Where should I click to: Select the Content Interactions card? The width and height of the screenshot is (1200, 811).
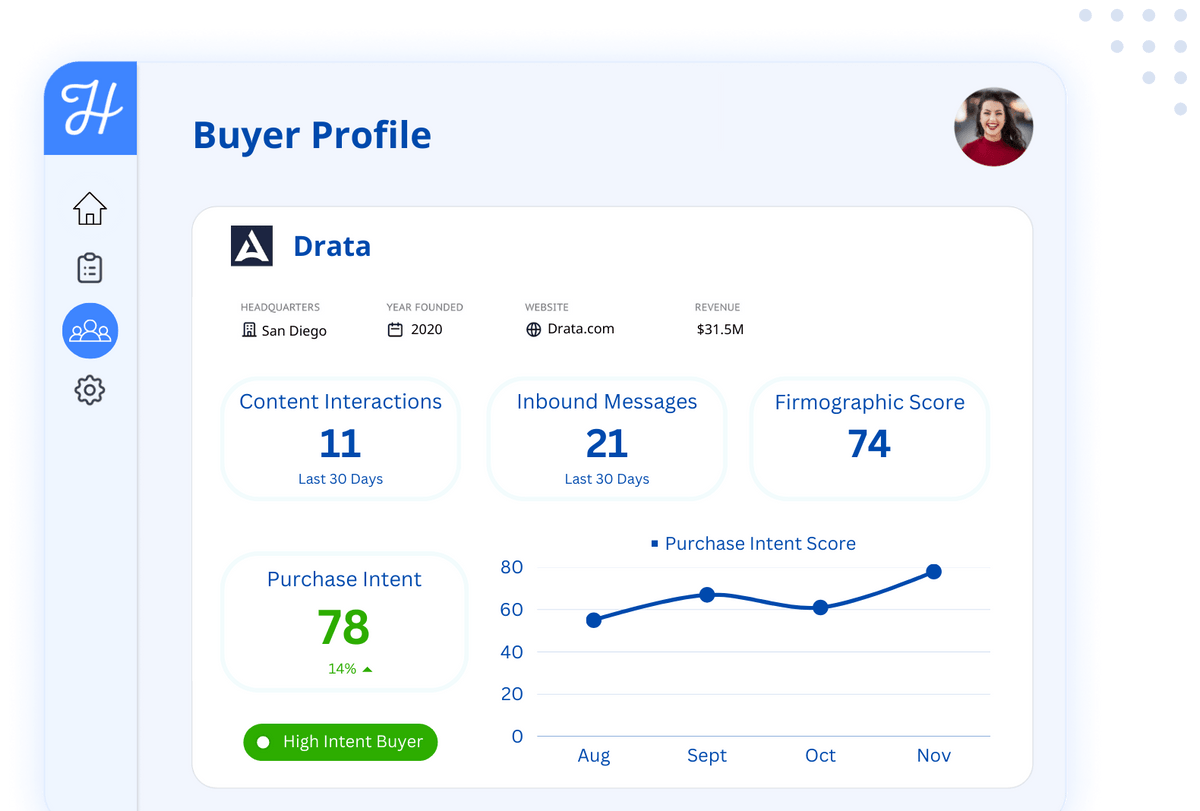340,439
